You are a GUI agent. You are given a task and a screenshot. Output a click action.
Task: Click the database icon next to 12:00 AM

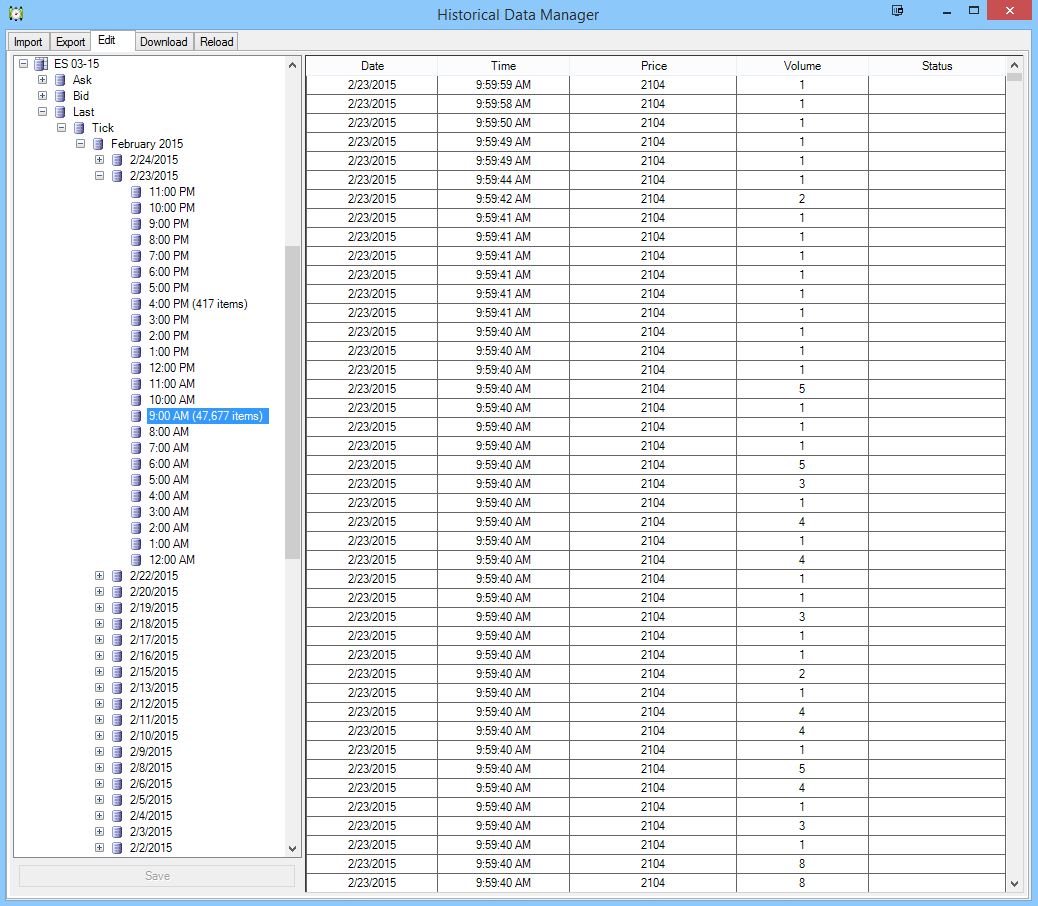[136, 560]
